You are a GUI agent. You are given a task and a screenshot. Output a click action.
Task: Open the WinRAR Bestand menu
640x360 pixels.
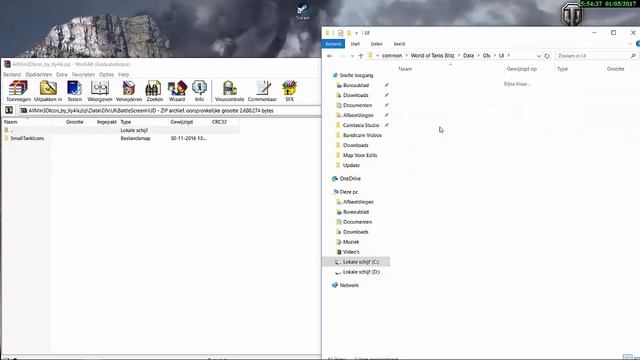[12, 75]
